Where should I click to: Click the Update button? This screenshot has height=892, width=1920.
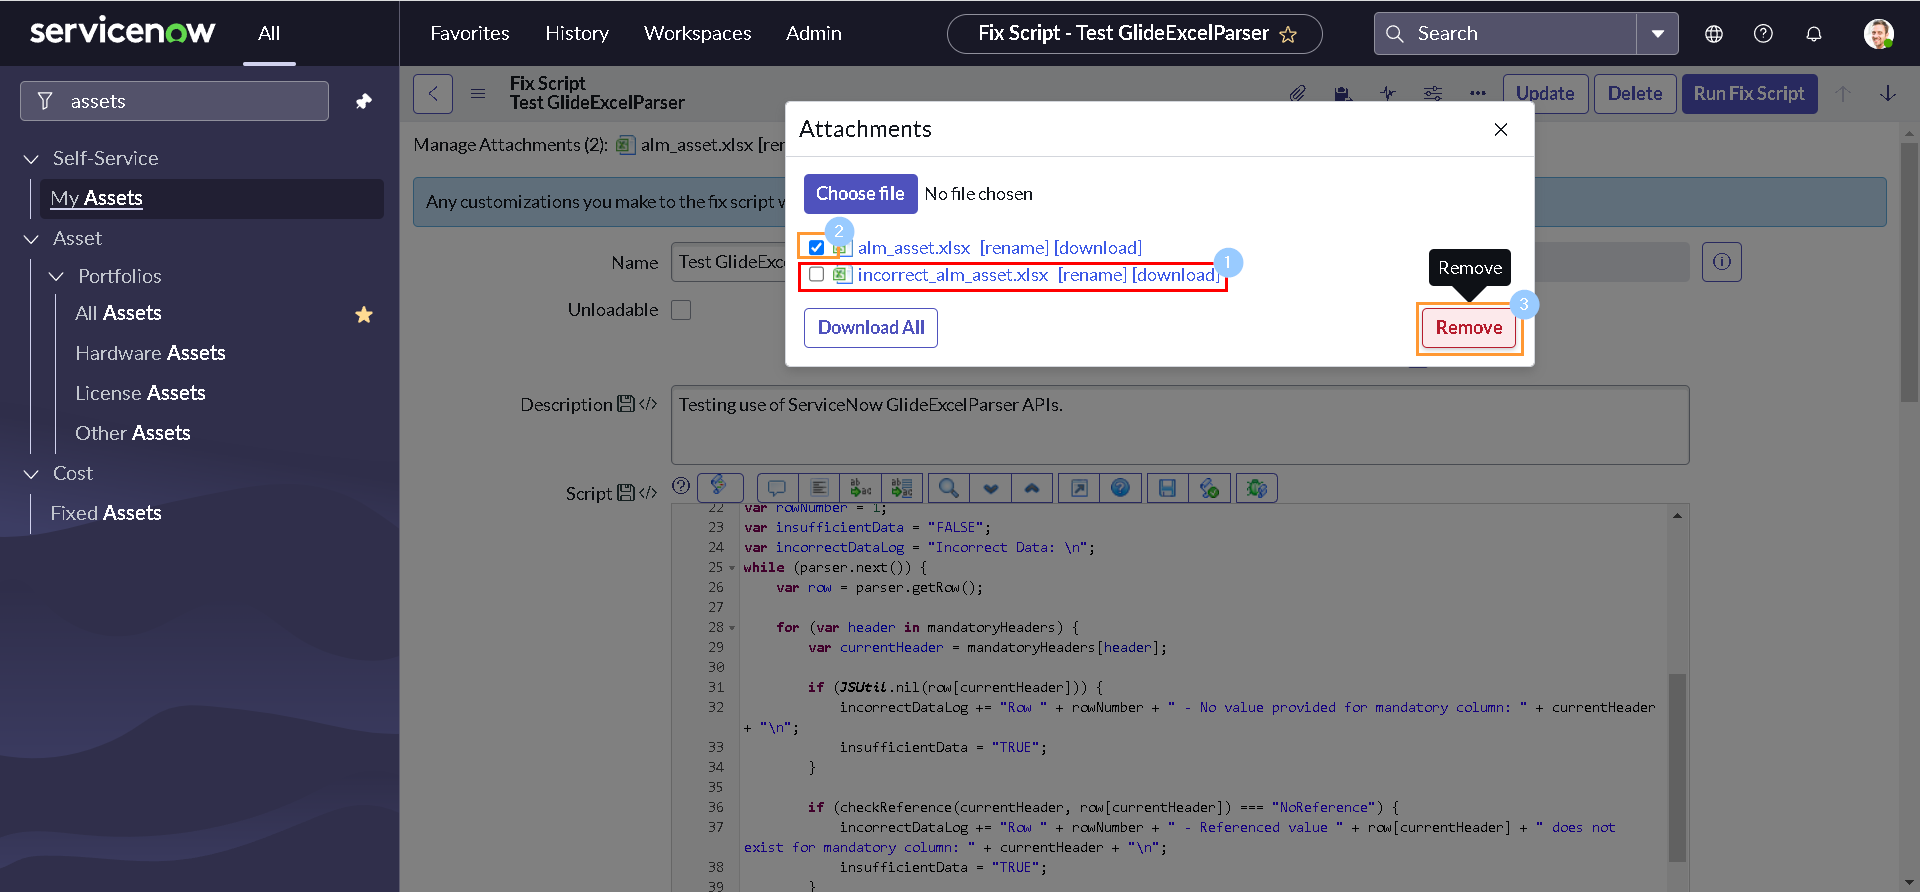click(1545, 94)
